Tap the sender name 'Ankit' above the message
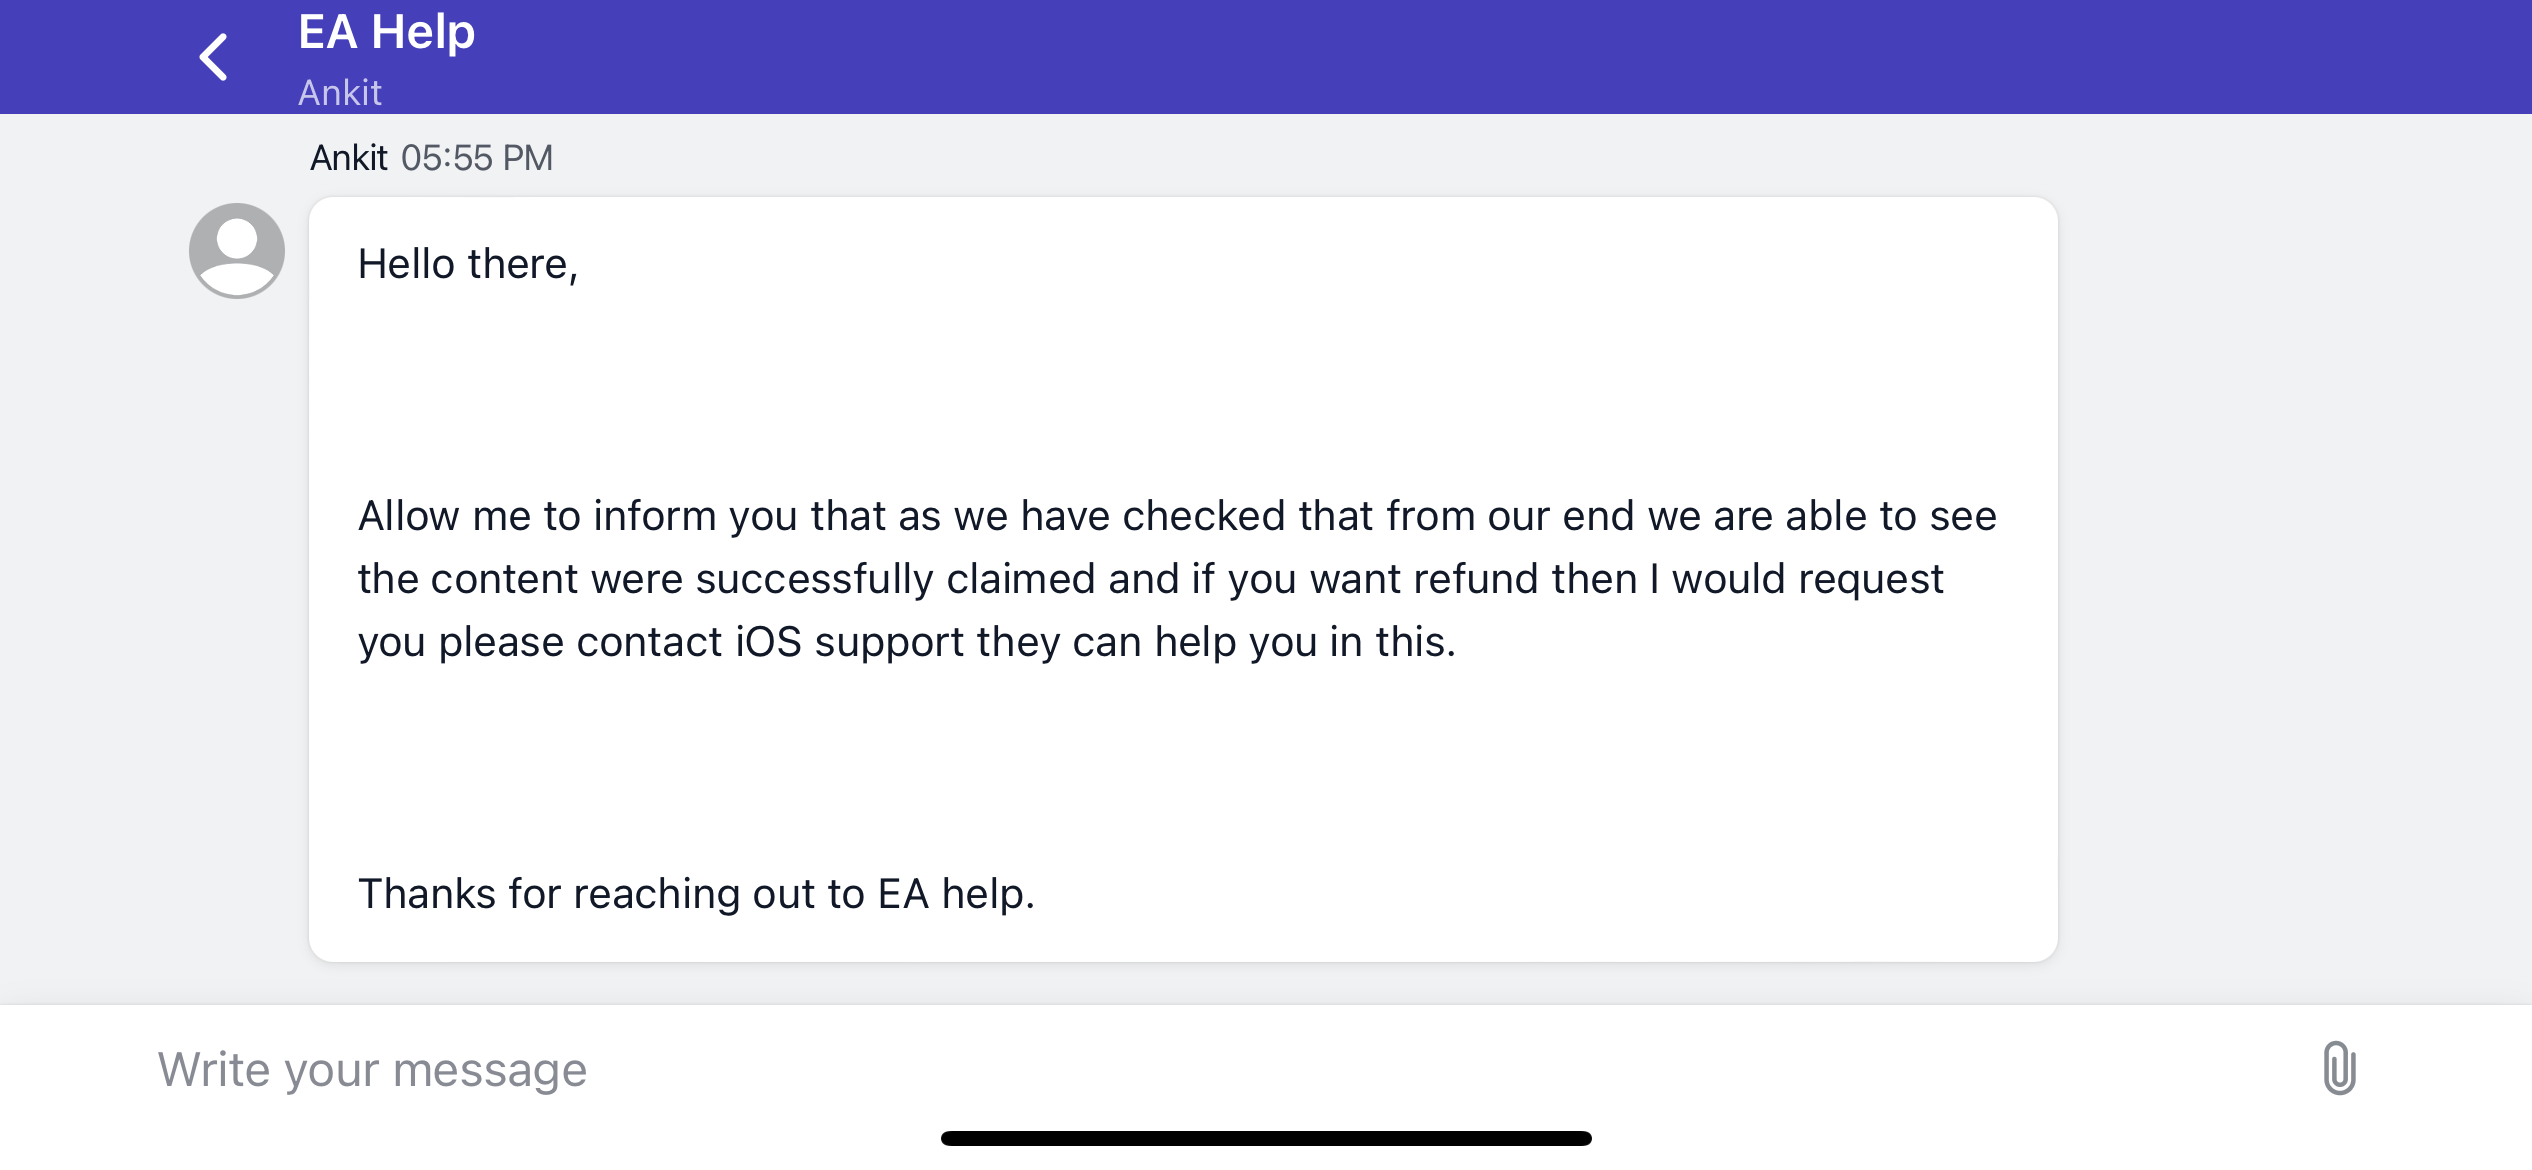This screenshot has width=2532, height=1170. click(x=348, y=158)
